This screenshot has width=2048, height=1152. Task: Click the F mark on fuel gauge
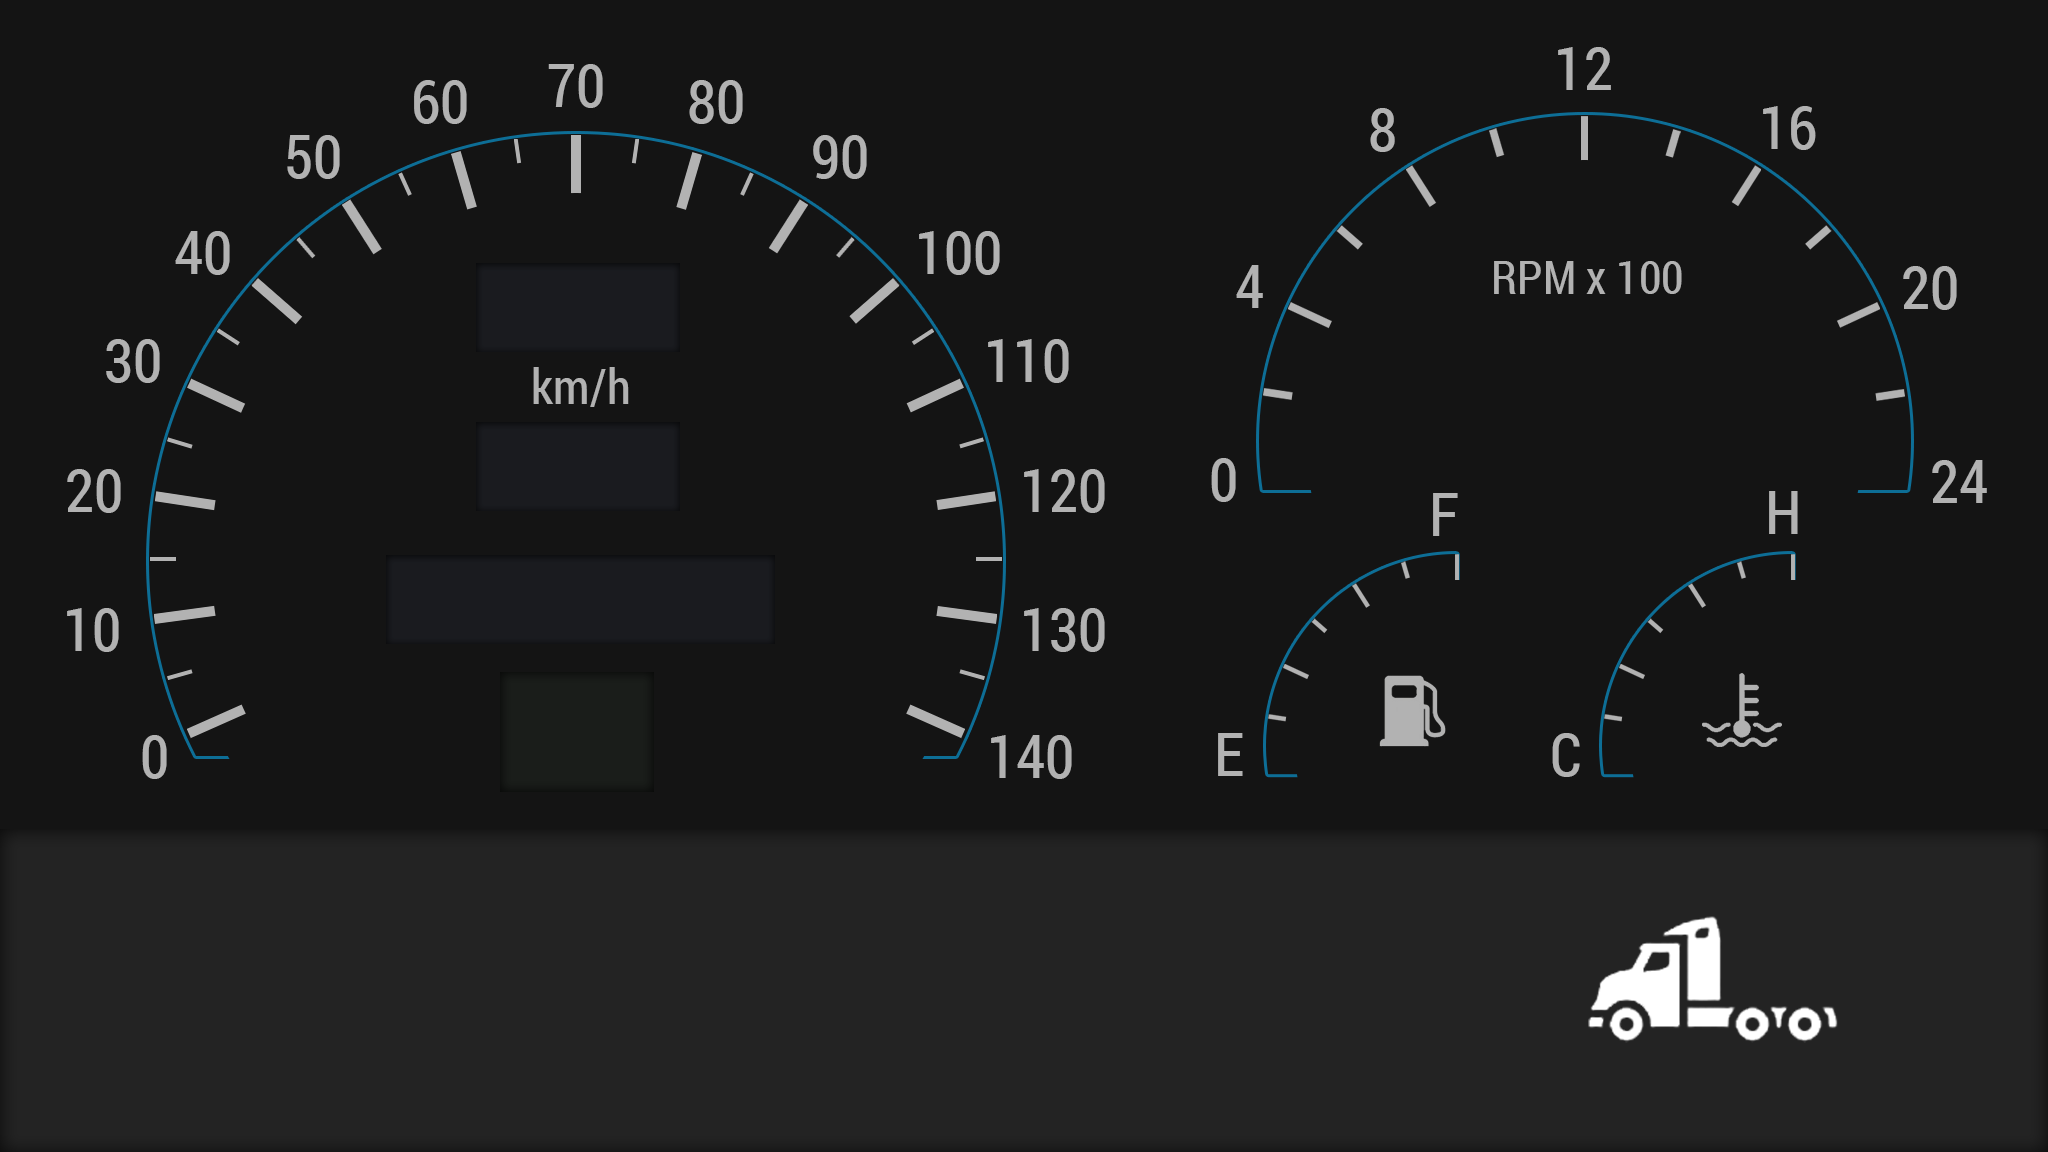coord(1443,516)
